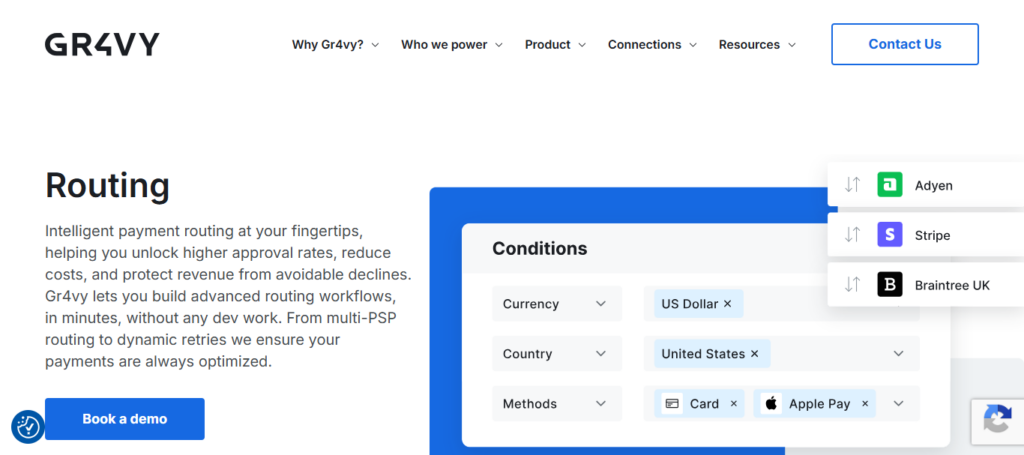Click the reorder arrows beside Stripe

(x=852, y=235)
